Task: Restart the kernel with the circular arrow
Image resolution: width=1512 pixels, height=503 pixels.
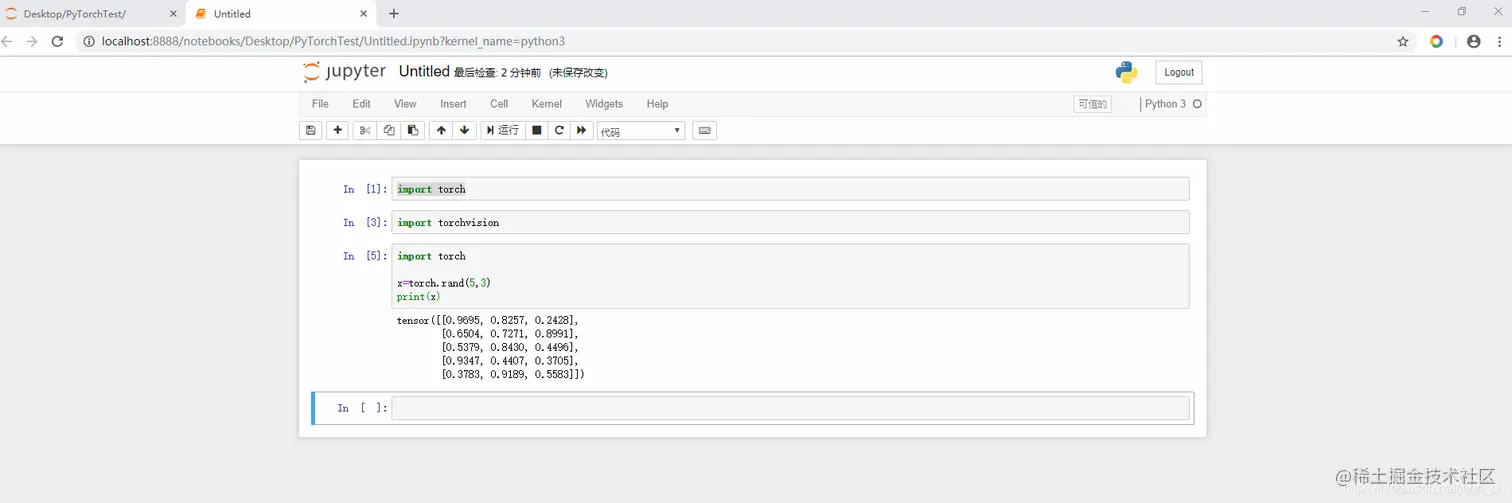Action: [x=559, y=130]
